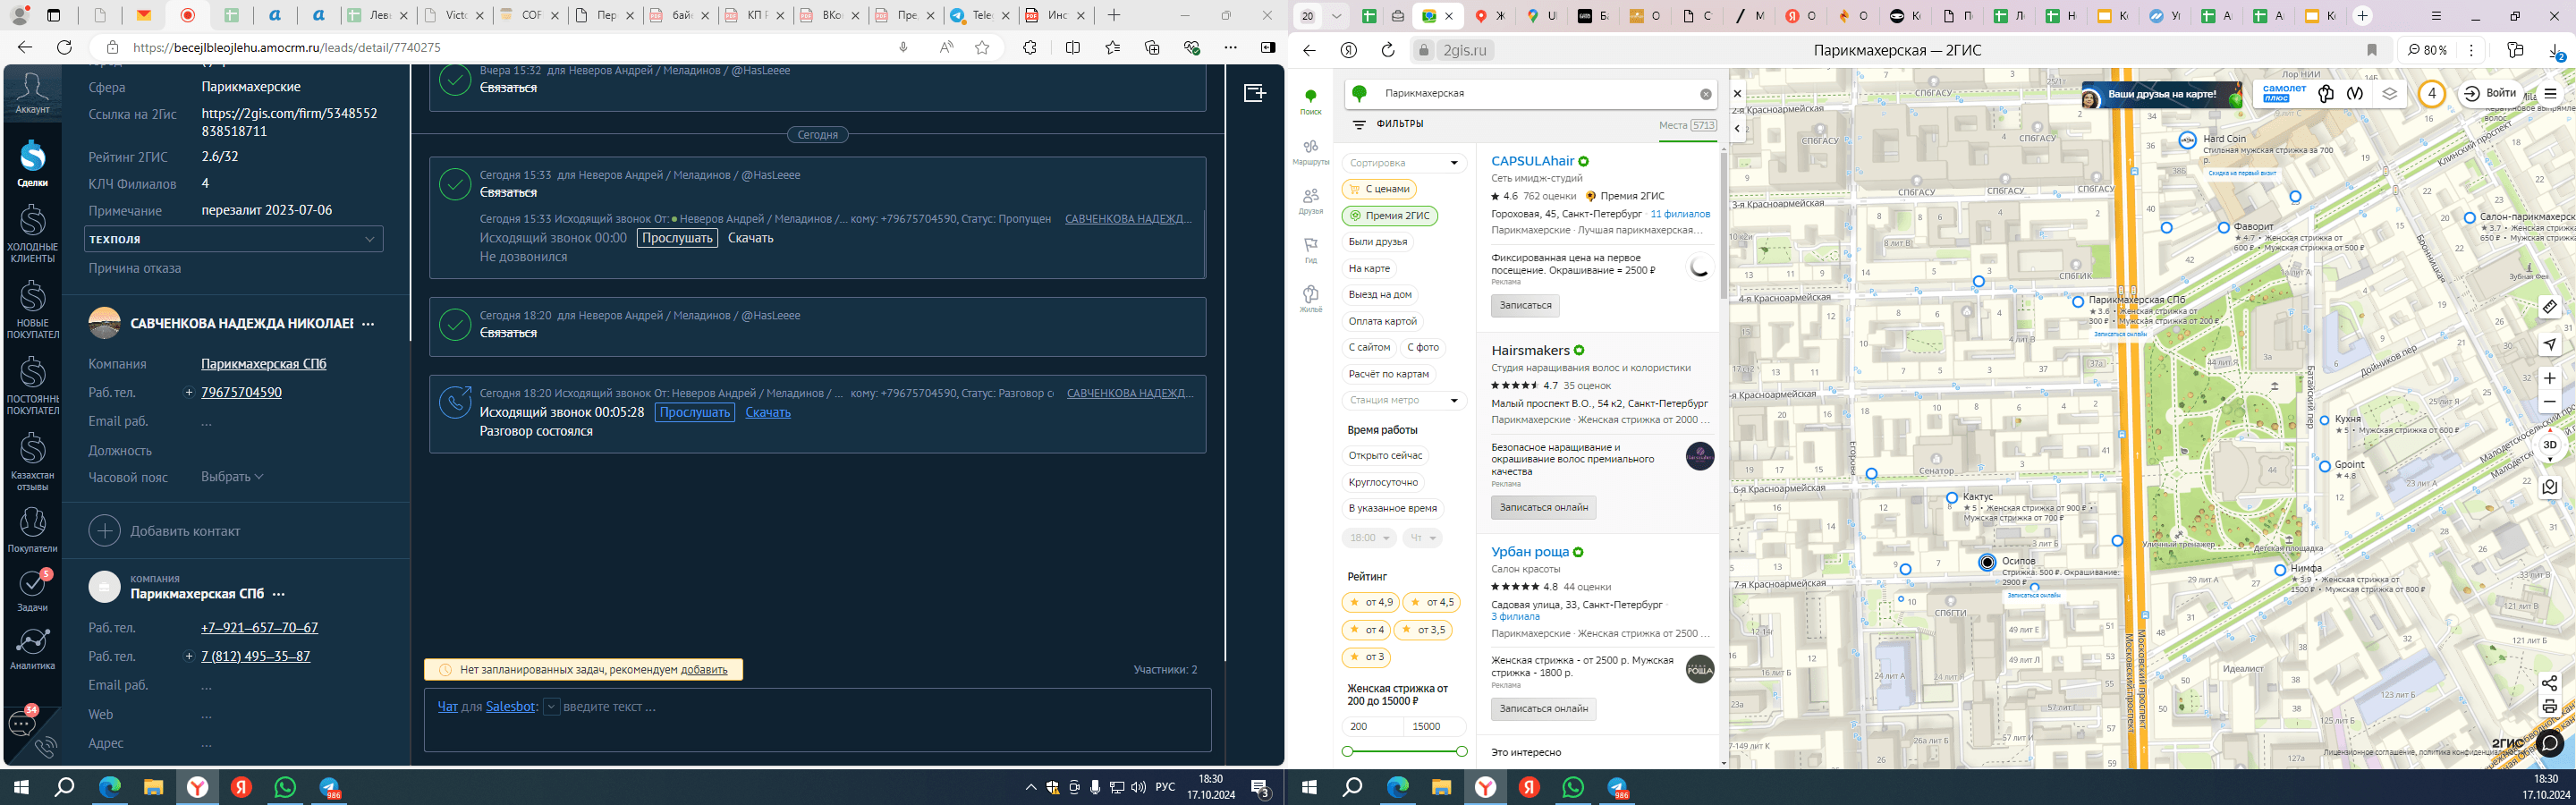This screenshot has width=2576, height=805.
Task: Click the Маршруты icon in 2GIS
Action: point(1310,152)
